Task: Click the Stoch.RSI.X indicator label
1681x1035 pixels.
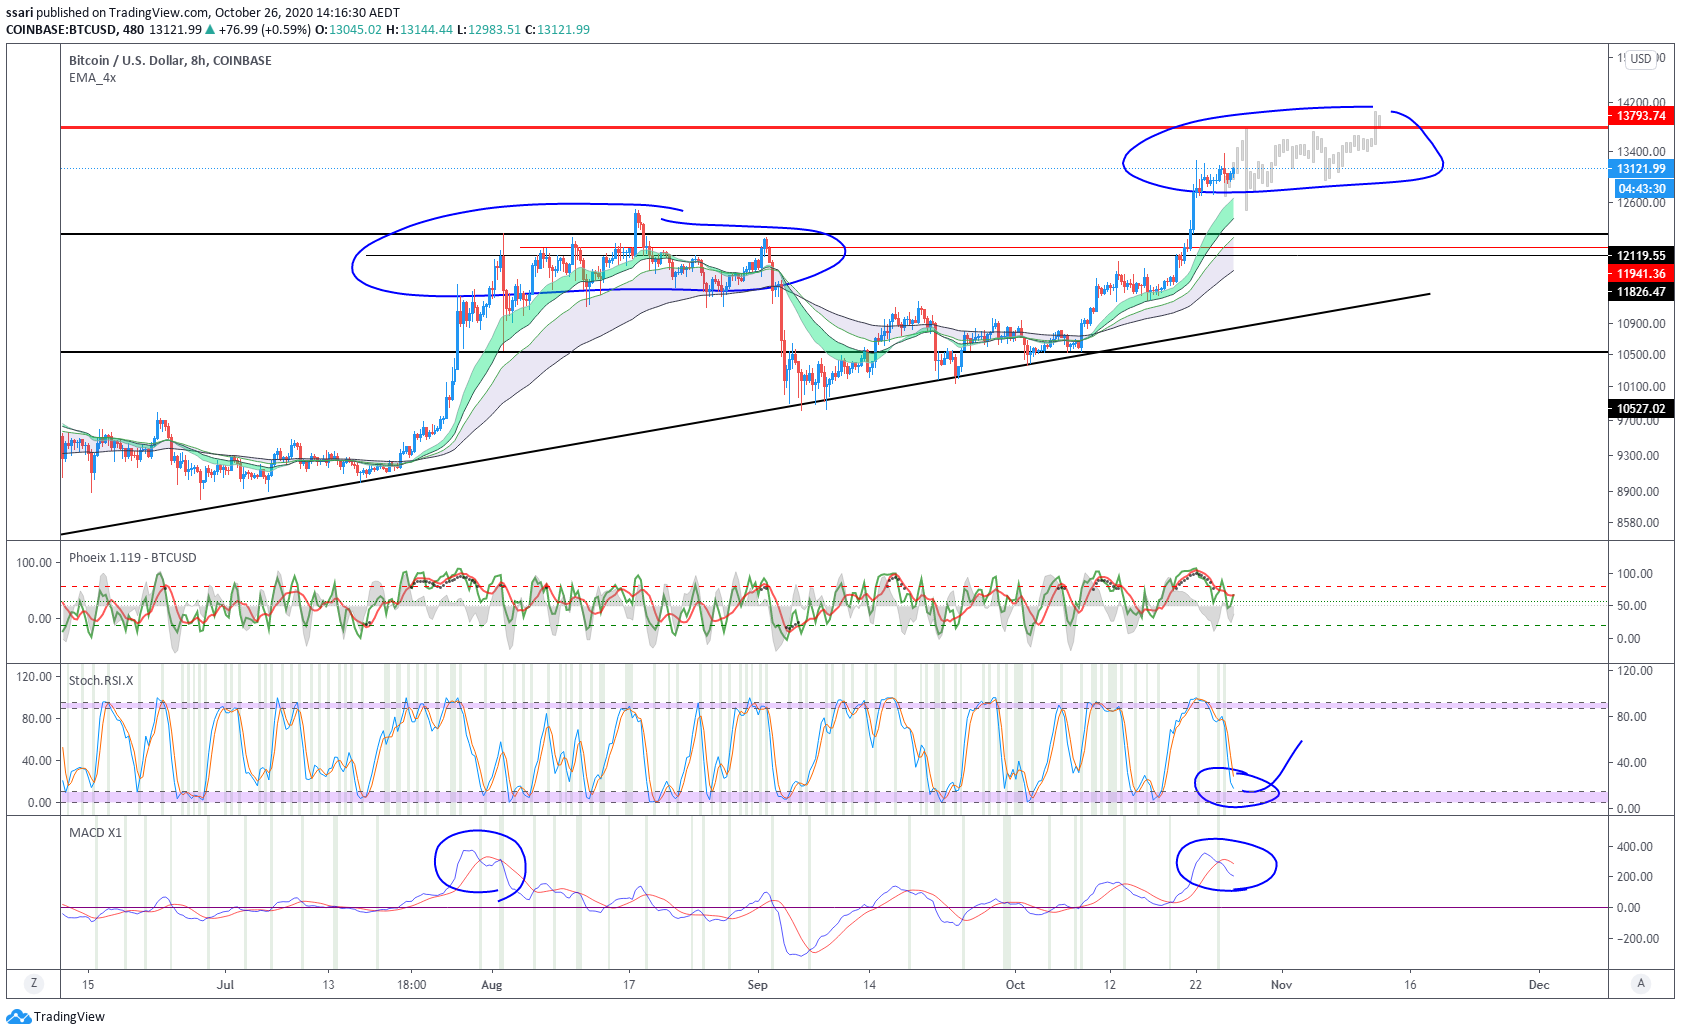Action: [100, 681]
